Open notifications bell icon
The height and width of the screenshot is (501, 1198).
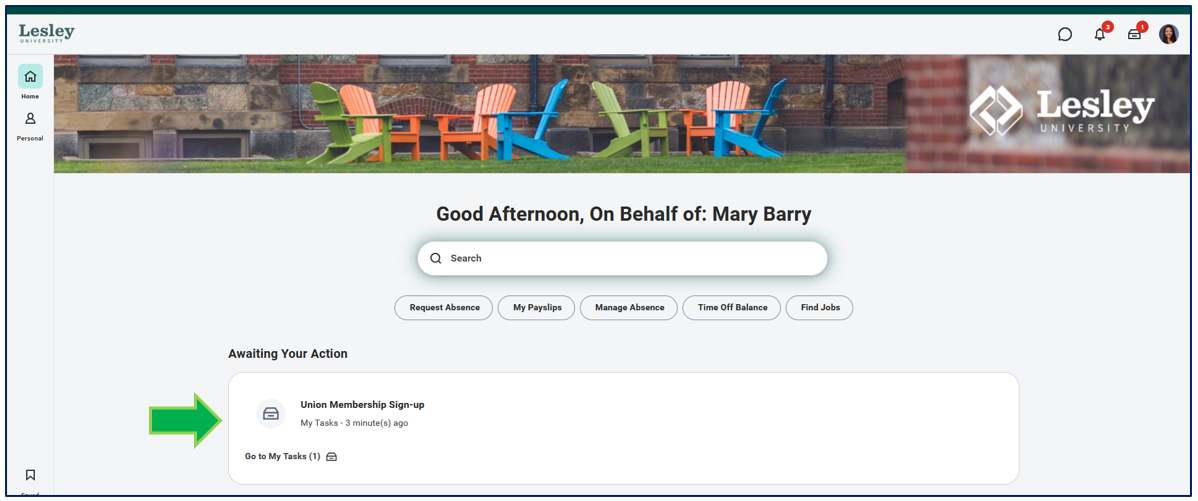coord(1100,34)
